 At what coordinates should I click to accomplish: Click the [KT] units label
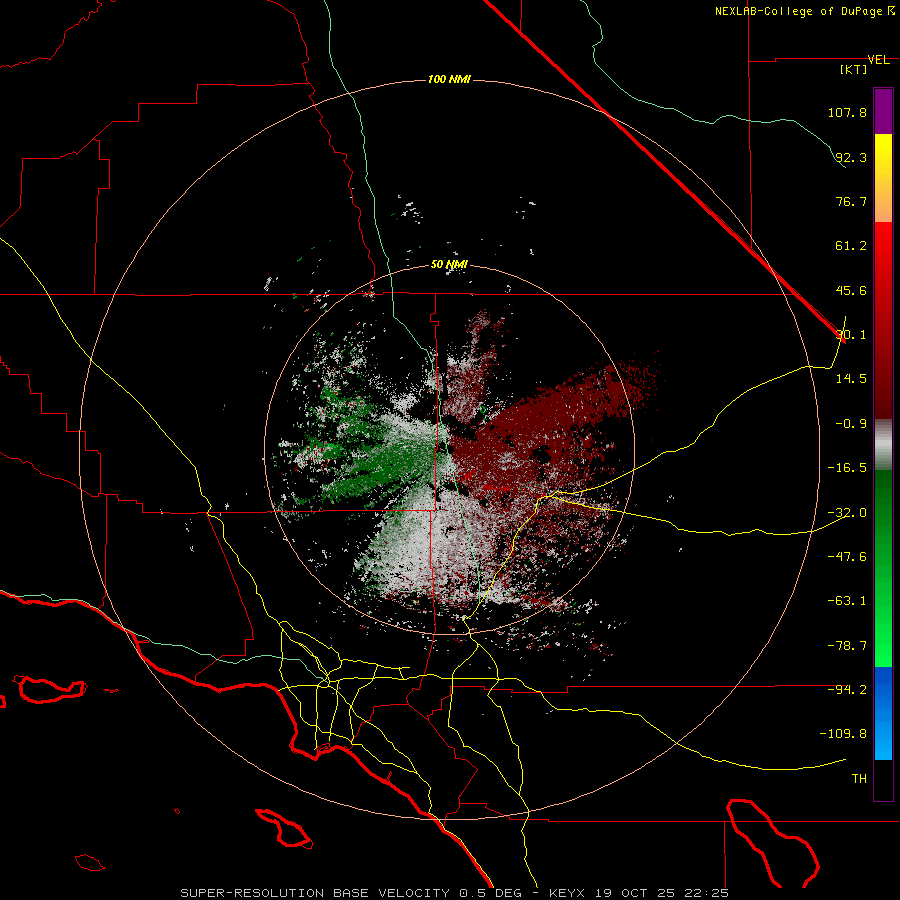(x=854, y=69)
